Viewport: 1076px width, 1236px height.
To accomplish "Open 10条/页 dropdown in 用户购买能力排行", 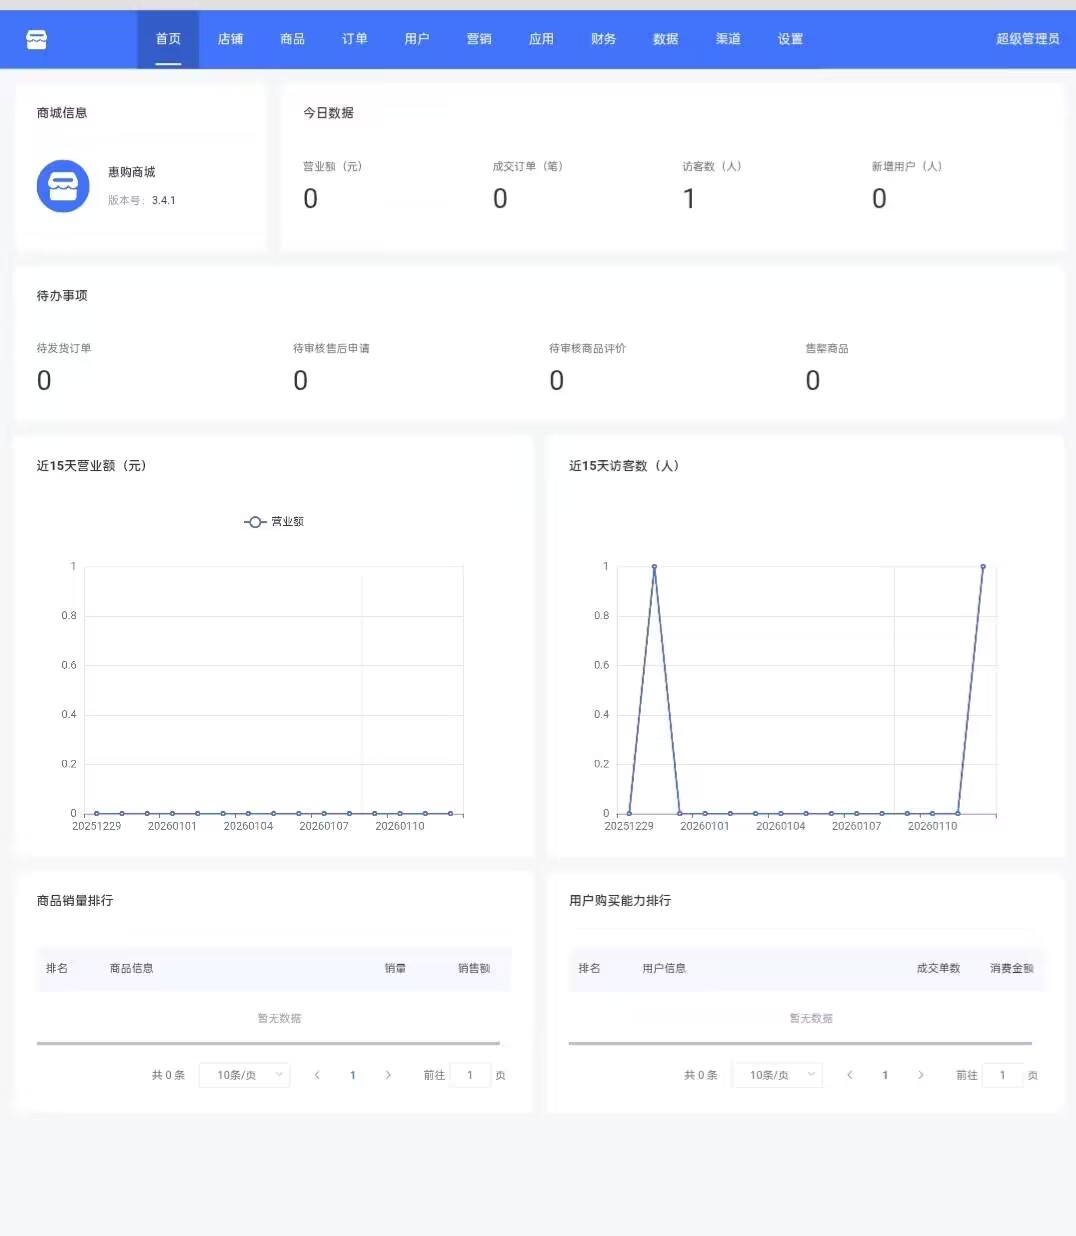I will click(777, 1075).
